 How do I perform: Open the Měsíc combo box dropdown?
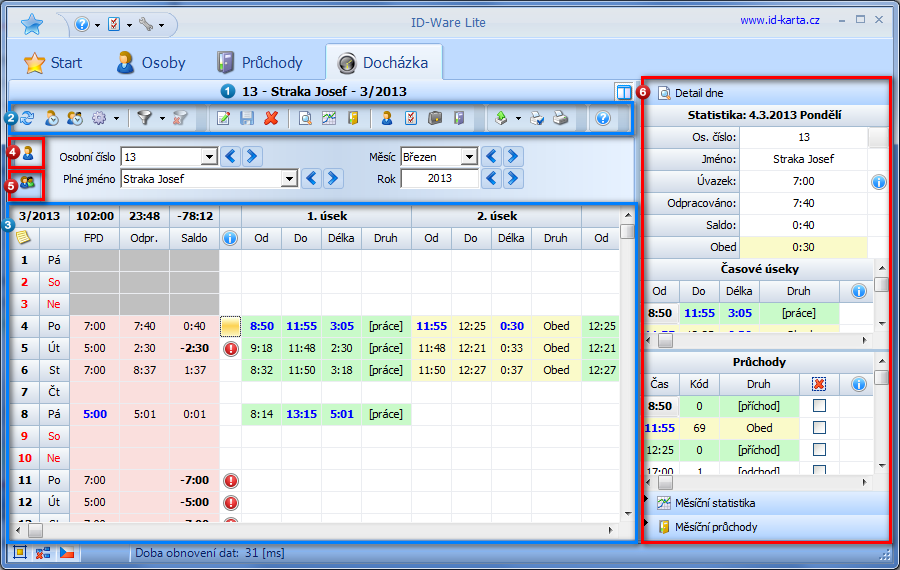pyautogui.click(x=470, y=157)
